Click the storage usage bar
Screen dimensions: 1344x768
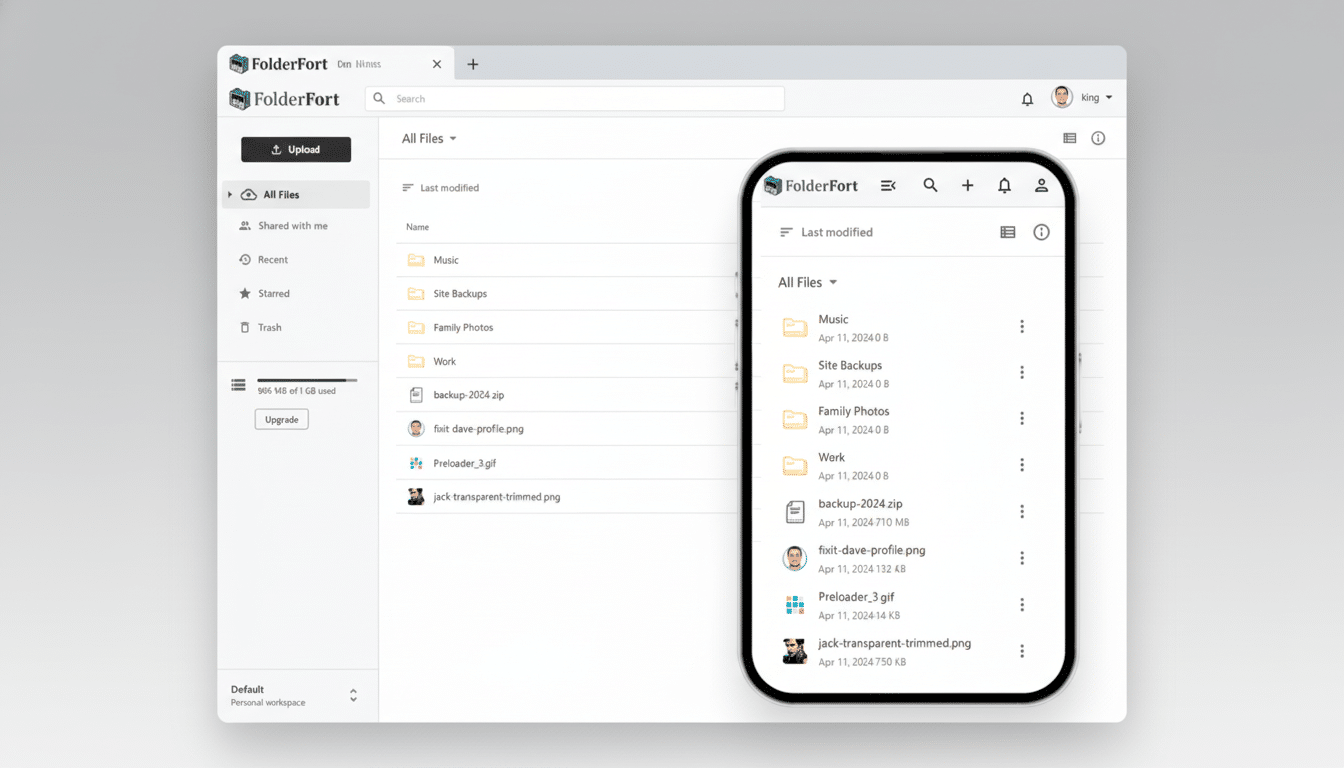point(305,381)
